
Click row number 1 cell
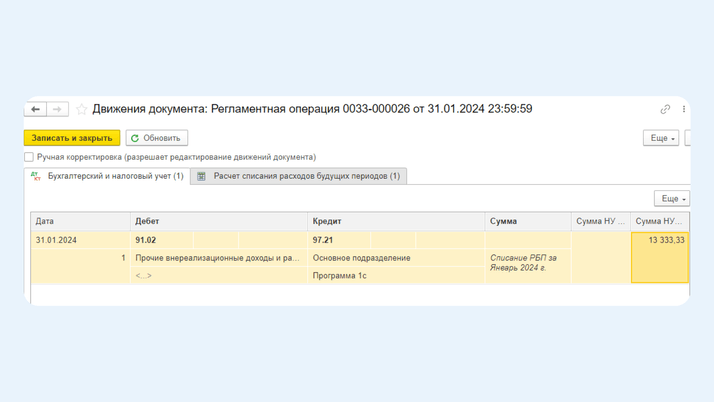coord(81,258)
